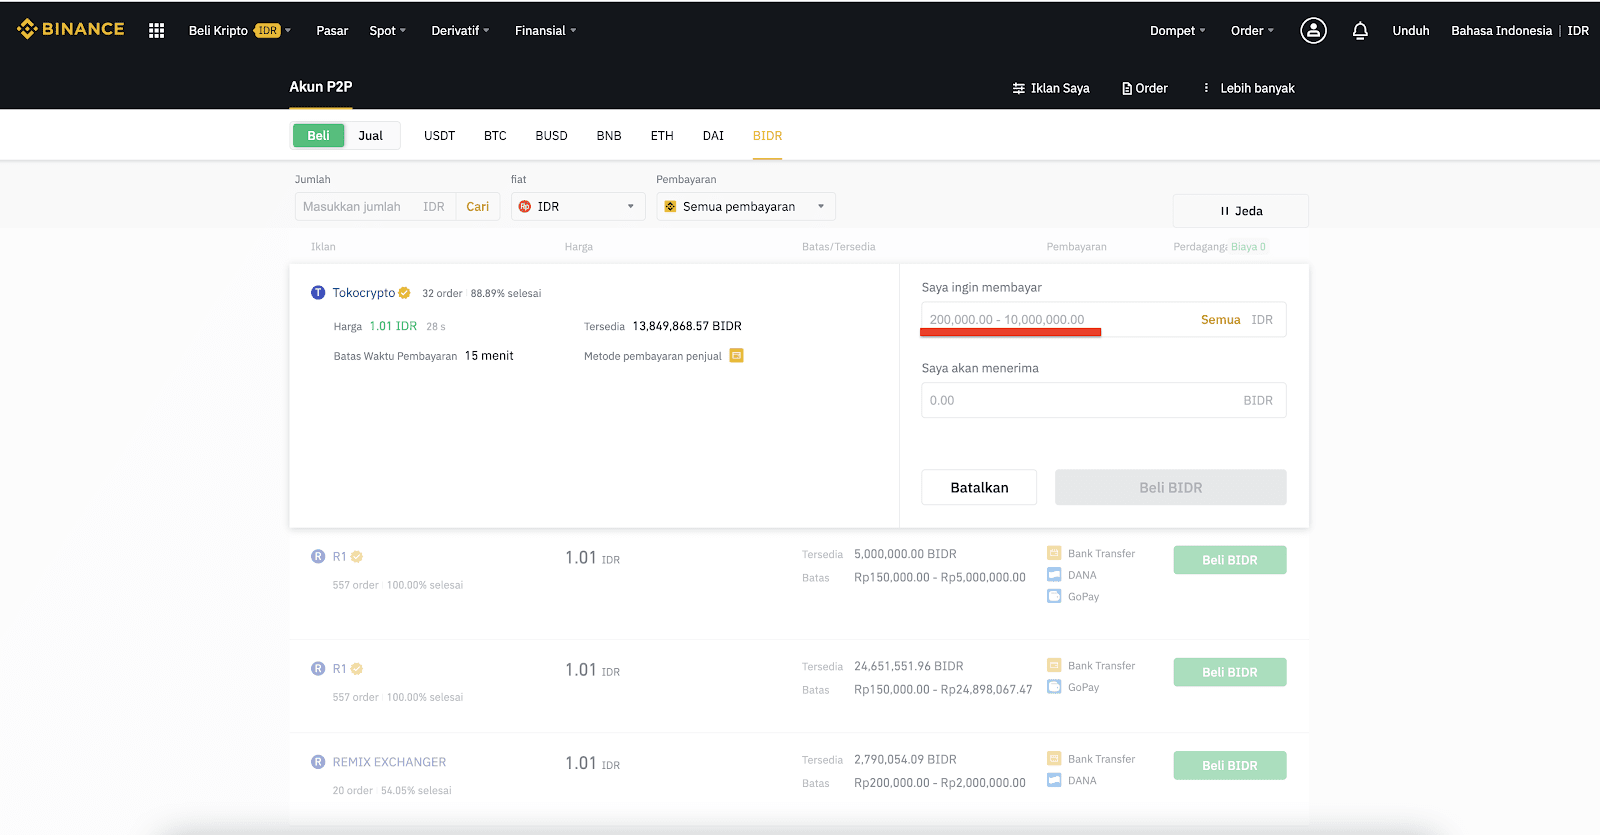
Task: Change language via Bahasa Indonesia
Action: click(1501, 31)
